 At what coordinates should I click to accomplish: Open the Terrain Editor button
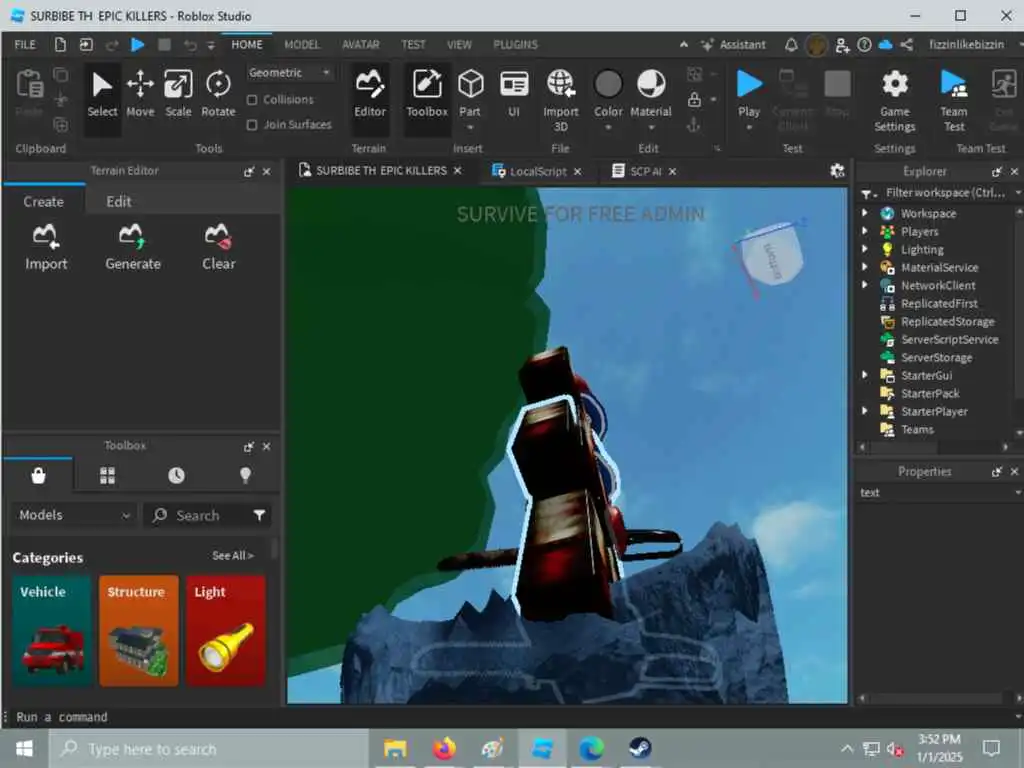click(370, 95)
